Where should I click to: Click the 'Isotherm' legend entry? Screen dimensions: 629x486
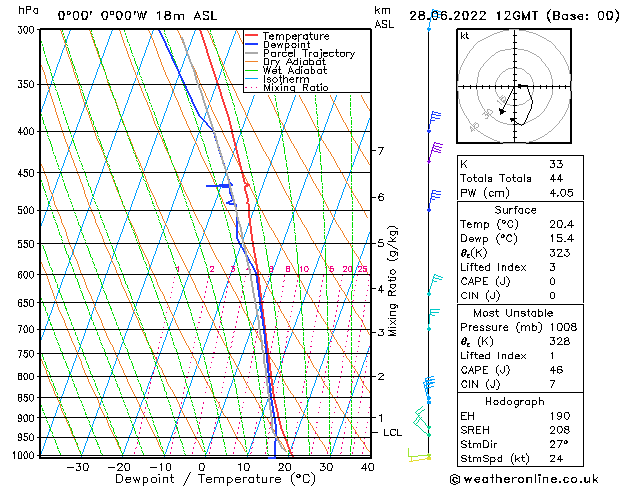286,79
